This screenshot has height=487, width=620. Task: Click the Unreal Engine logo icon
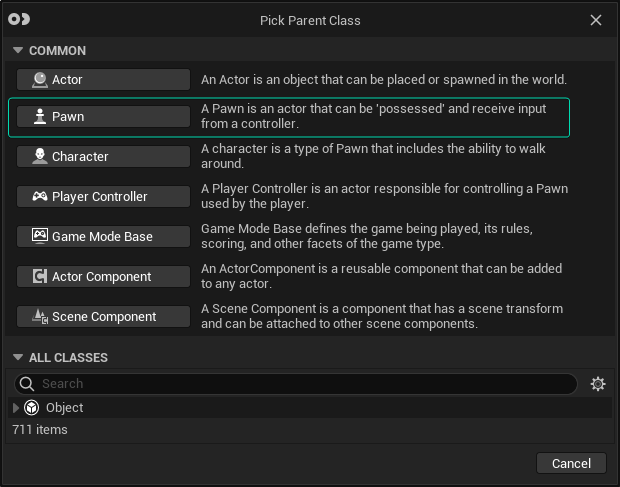[x=19, y=20]
